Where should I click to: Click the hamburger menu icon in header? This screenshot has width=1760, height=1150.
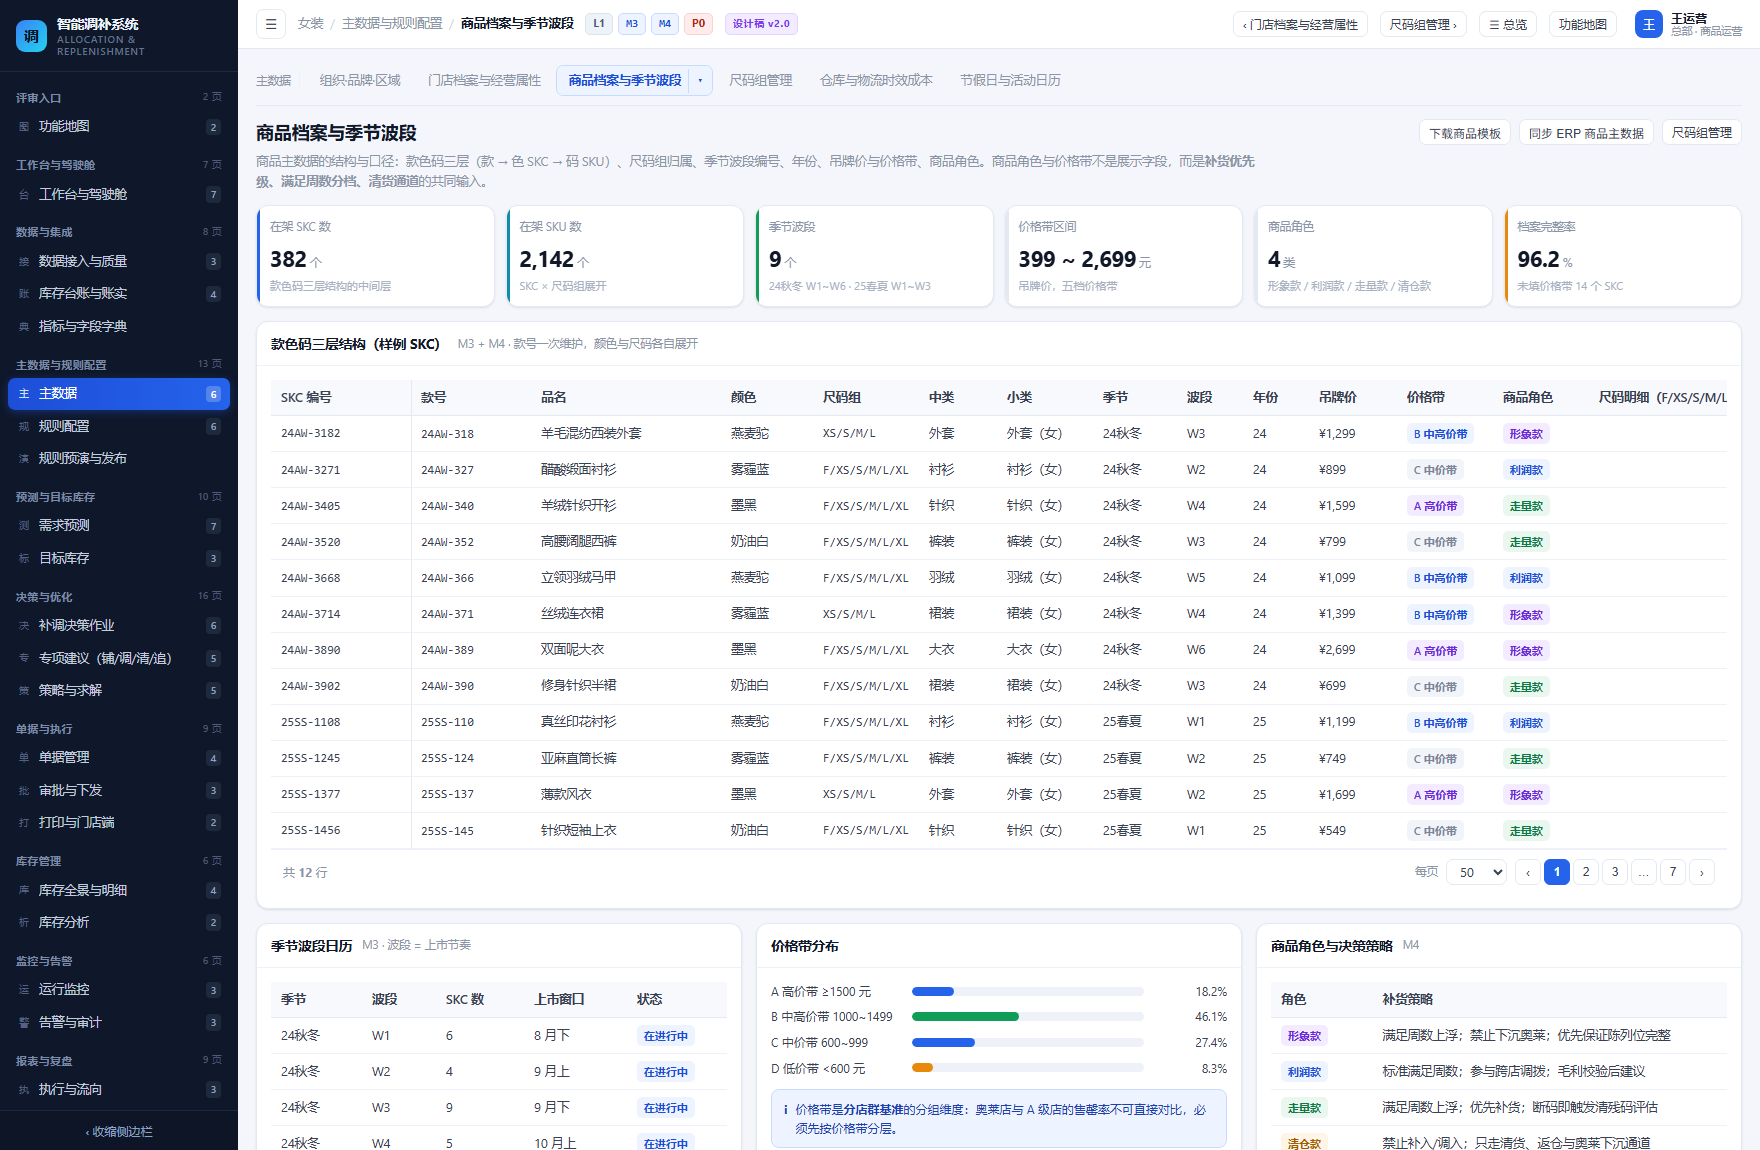click(x=271, y=24)
